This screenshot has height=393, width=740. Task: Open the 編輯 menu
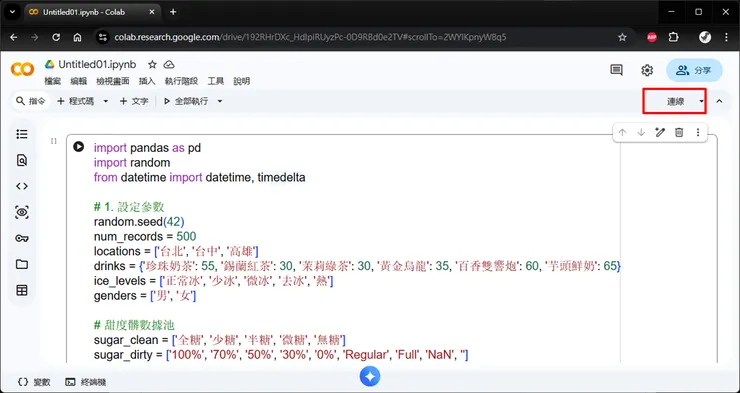click(78, 81)
